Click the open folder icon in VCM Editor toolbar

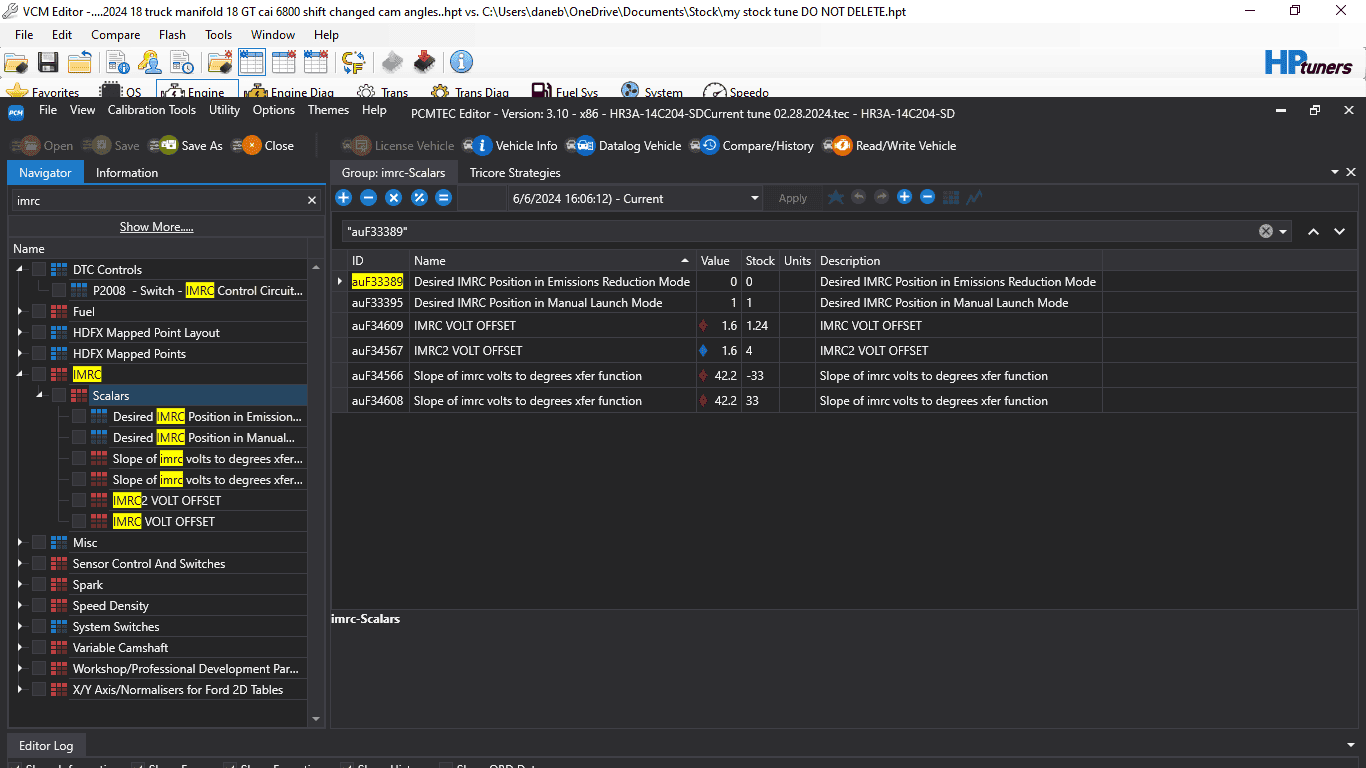point(15,62)
